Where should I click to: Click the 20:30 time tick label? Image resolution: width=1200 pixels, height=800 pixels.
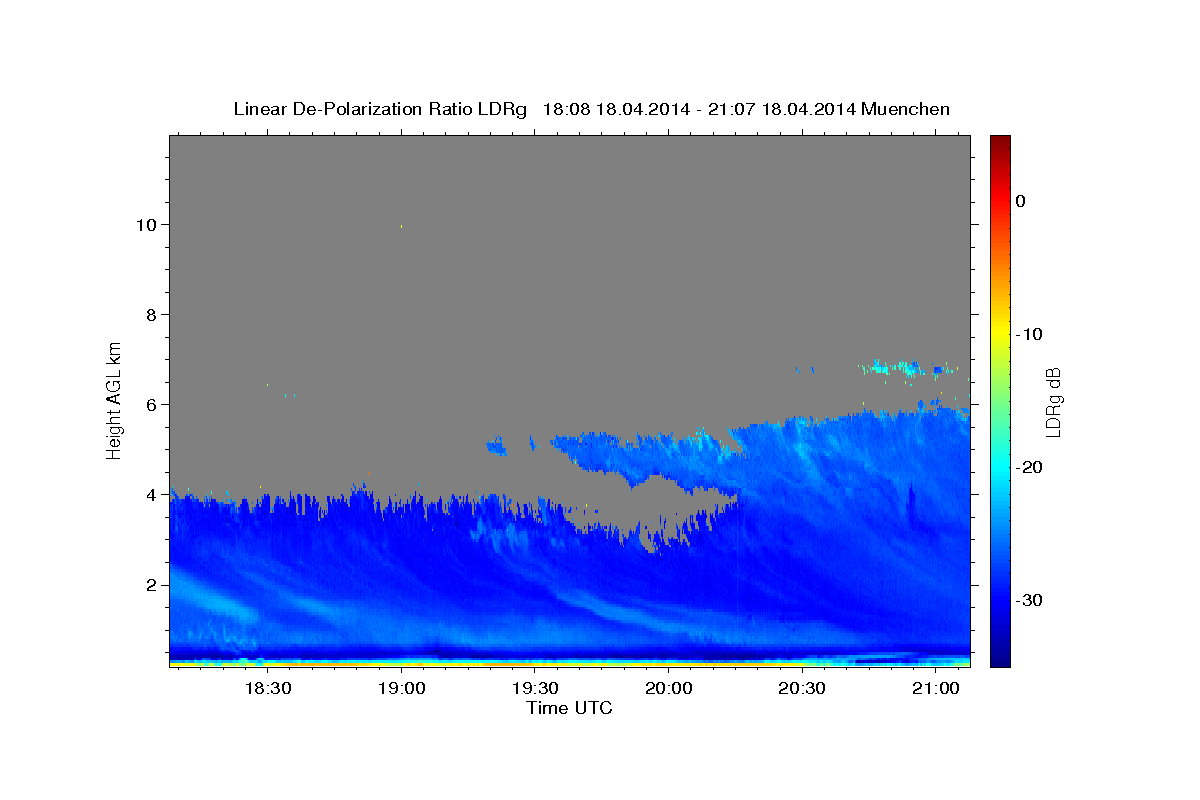click(802, 688)
